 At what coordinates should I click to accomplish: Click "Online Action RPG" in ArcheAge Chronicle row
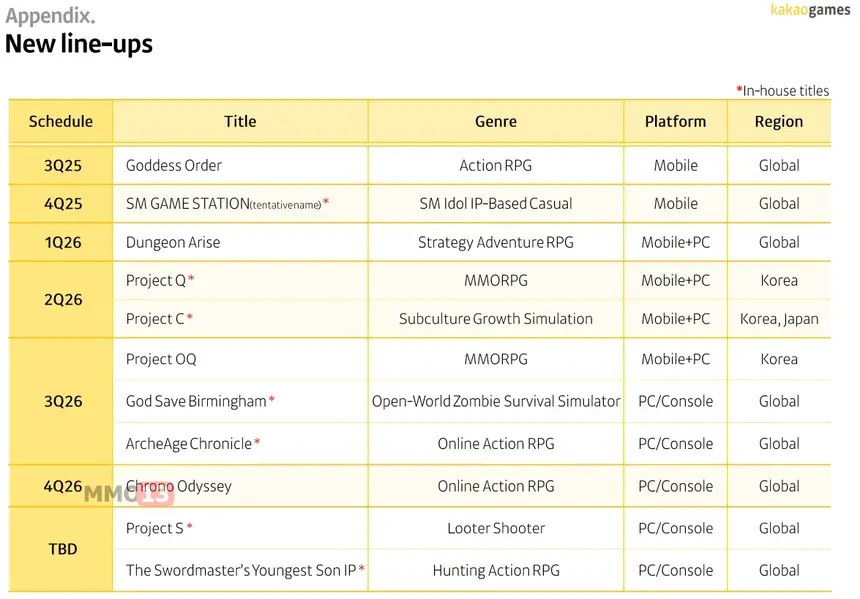496,444
